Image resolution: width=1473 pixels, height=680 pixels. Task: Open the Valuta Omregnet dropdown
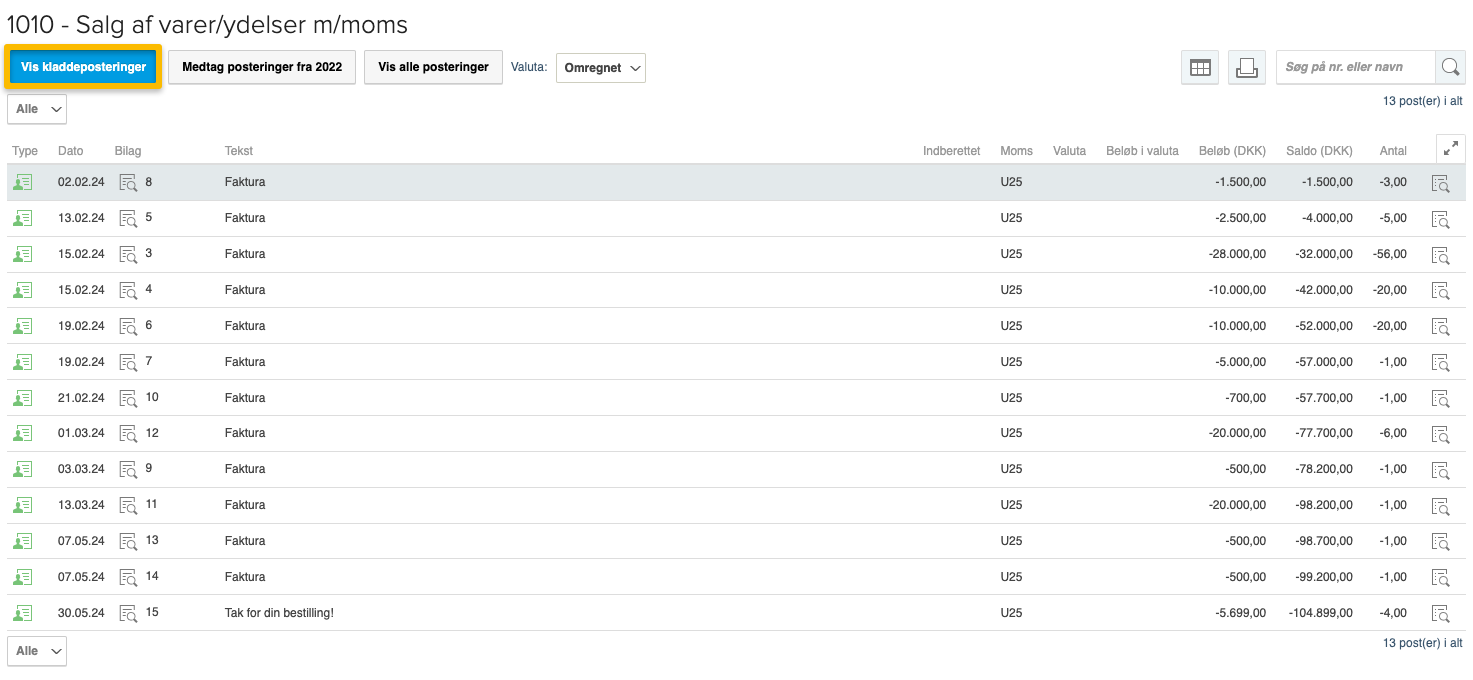600,68
